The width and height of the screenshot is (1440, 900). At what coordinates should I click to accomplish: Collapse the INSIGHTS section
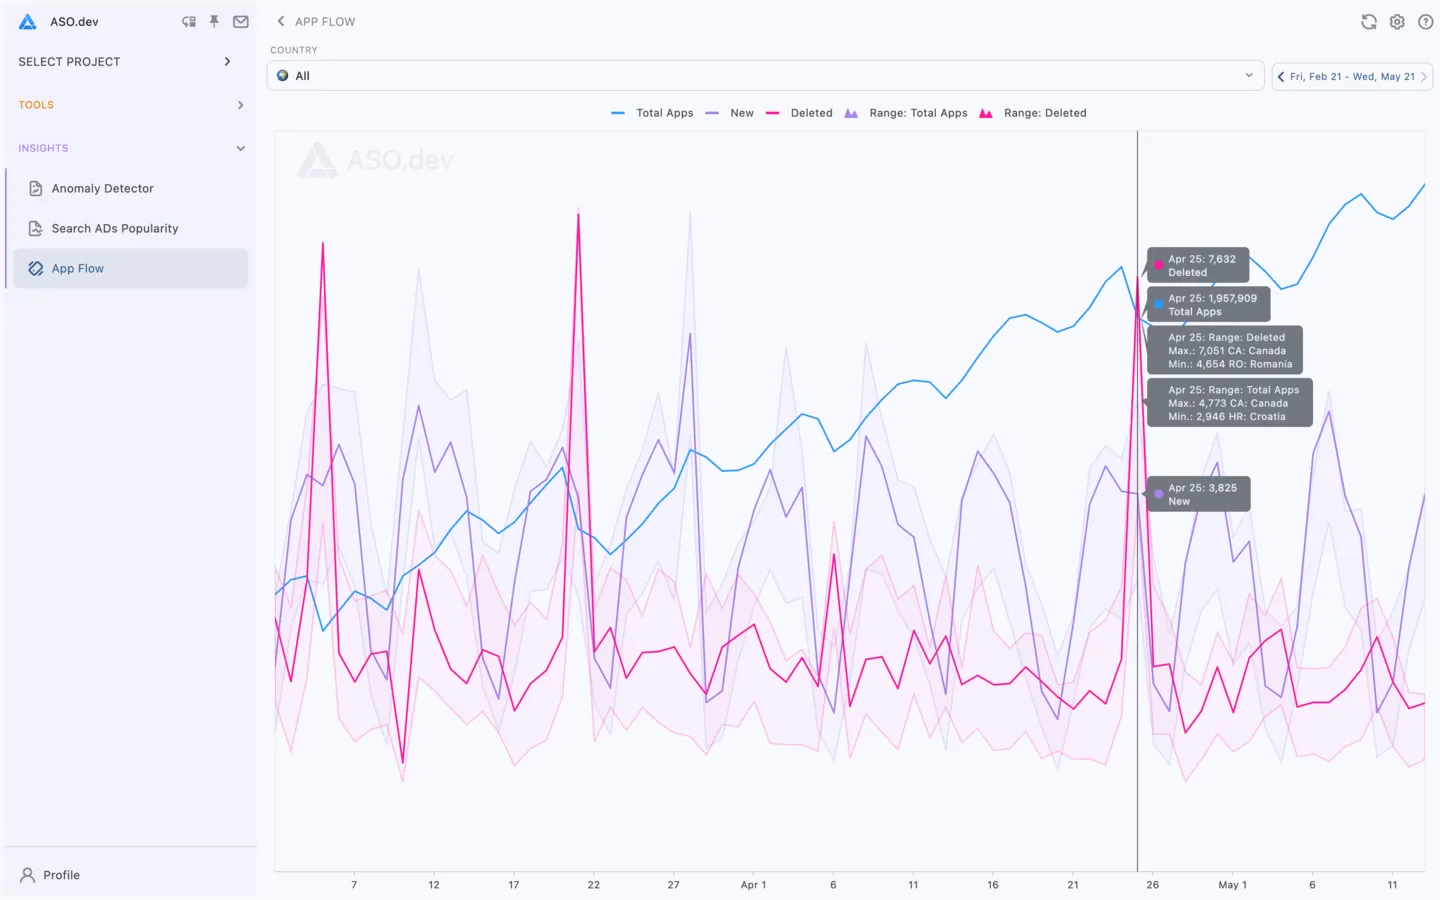coord(241,148)
